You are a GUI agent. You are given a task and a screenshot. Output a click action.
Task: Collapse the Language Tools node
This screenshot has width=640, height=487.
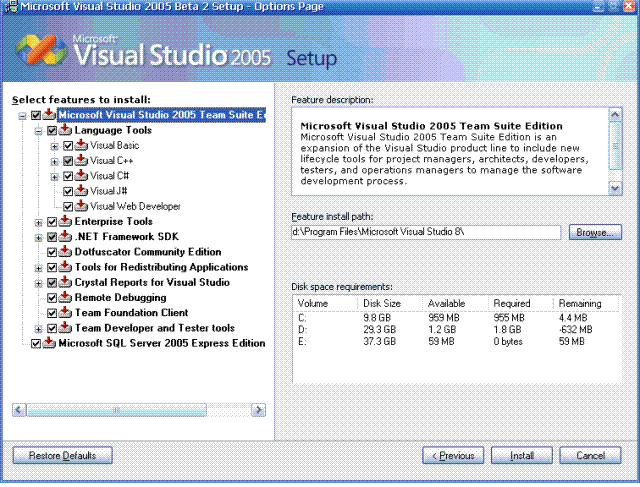[38, 131]
